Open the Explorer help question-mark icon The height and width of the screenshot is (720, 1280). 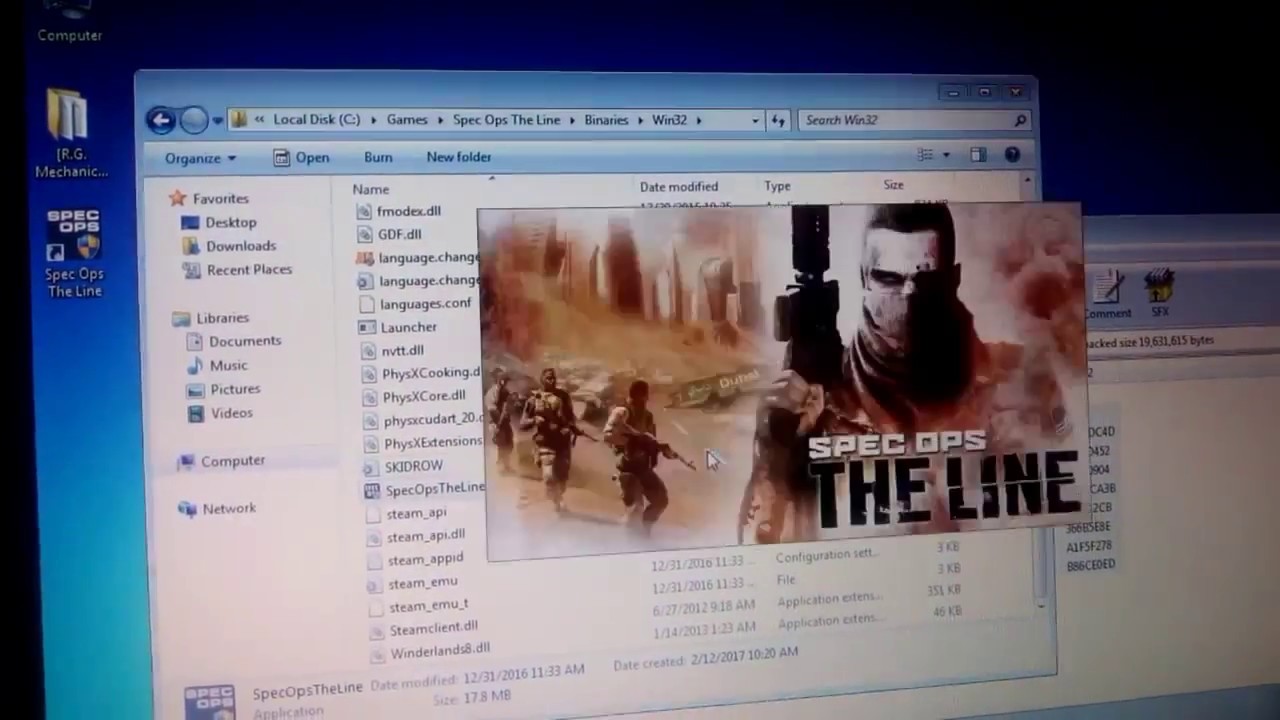click(x=1012, y=155)
